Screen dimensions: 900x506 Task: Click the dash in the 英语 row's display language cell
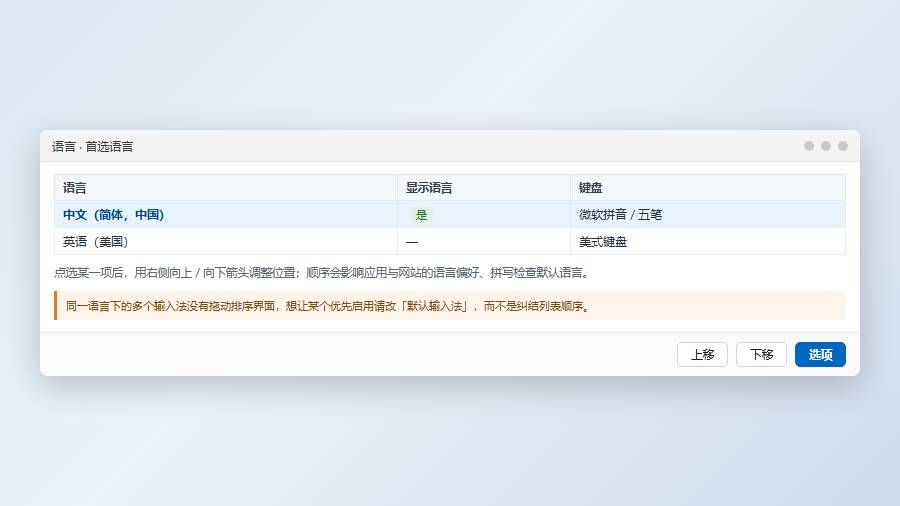pyautogui.click(x=412, y=242)
